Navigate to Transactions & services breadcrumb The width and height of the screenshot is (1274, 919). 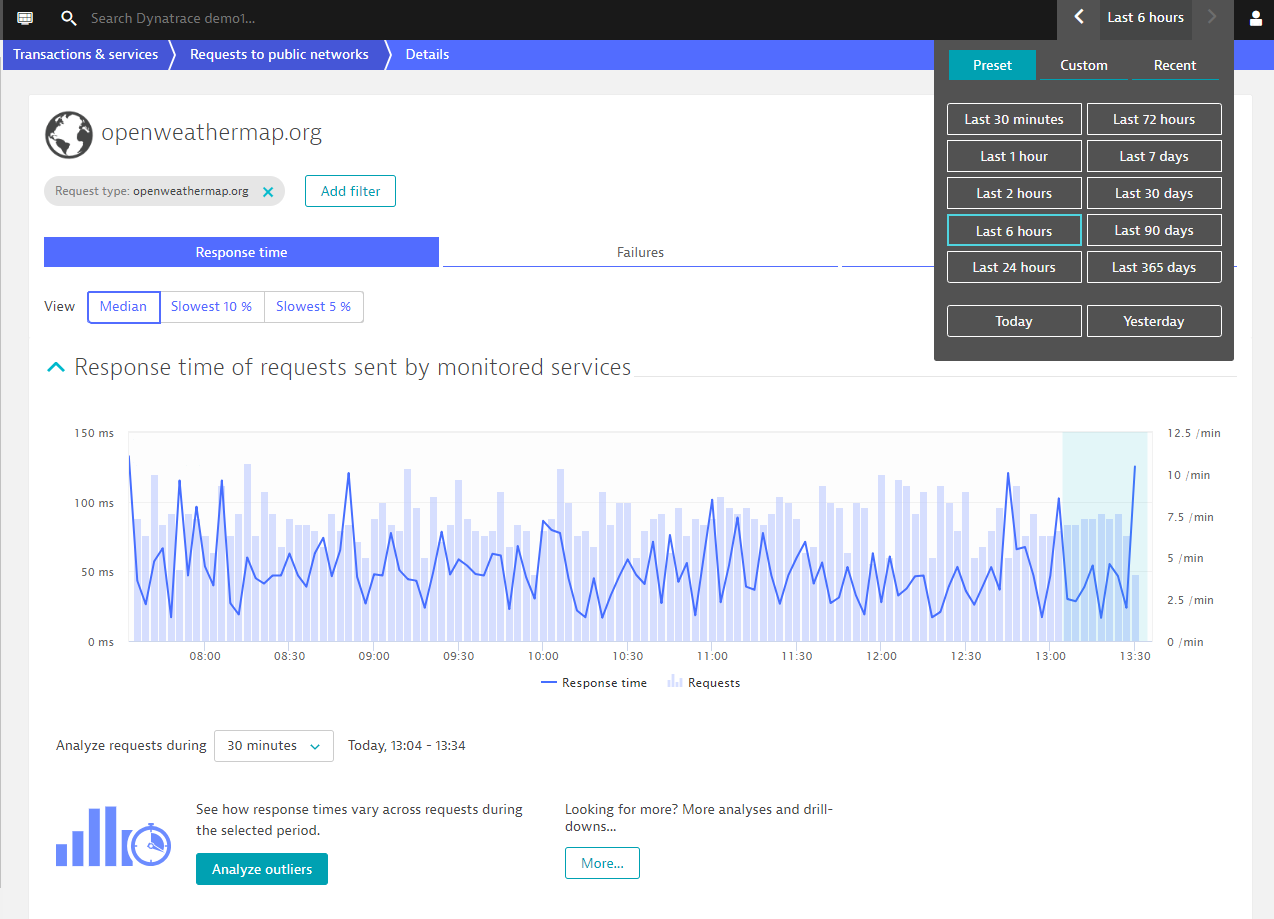tap(86, 54)
